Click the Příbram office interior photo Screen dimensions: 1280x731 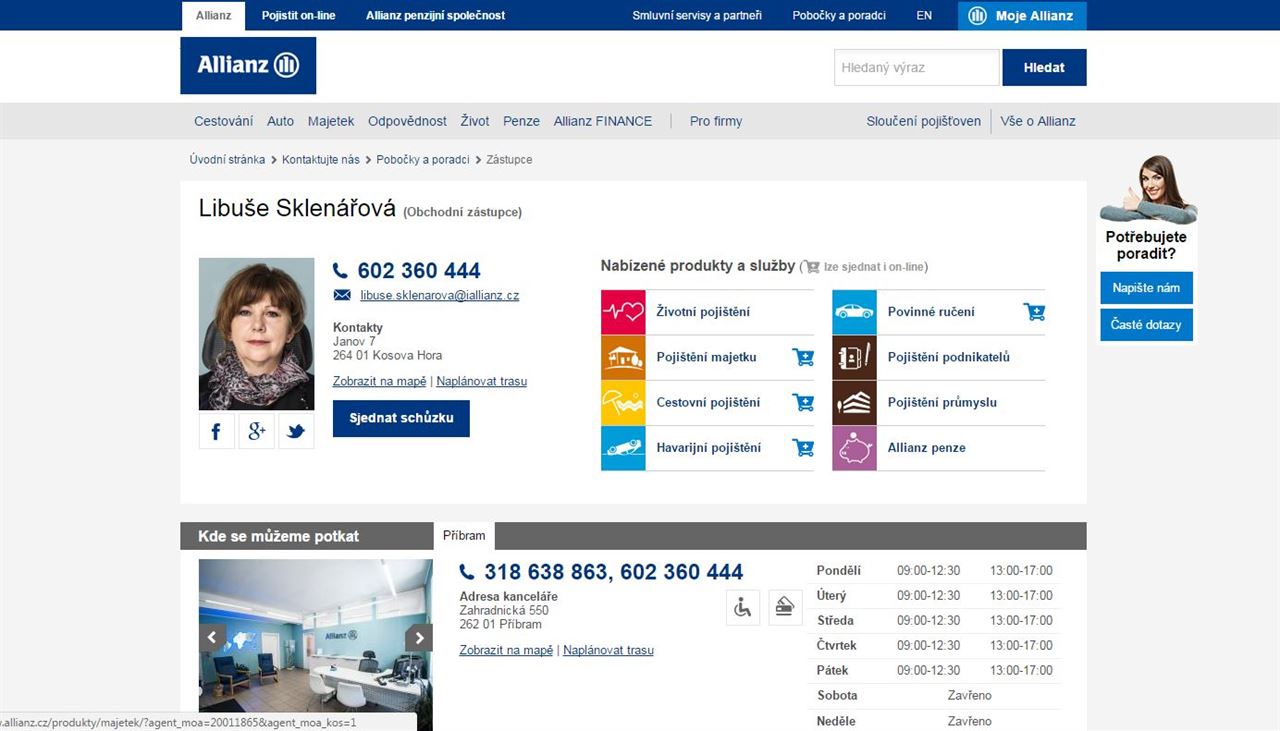tap(316, 644)
